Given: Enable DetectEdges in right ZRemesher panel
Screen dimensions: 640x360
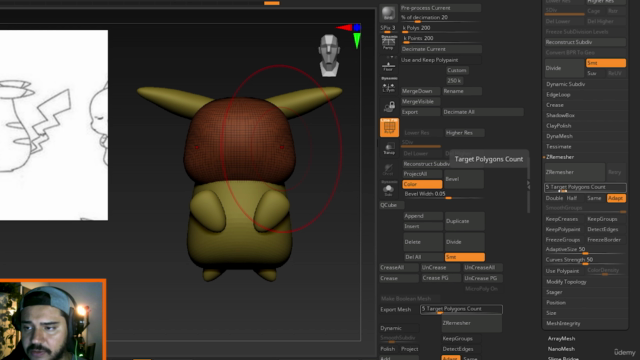Looking at the screenshot, I should (x=606, y=229).
